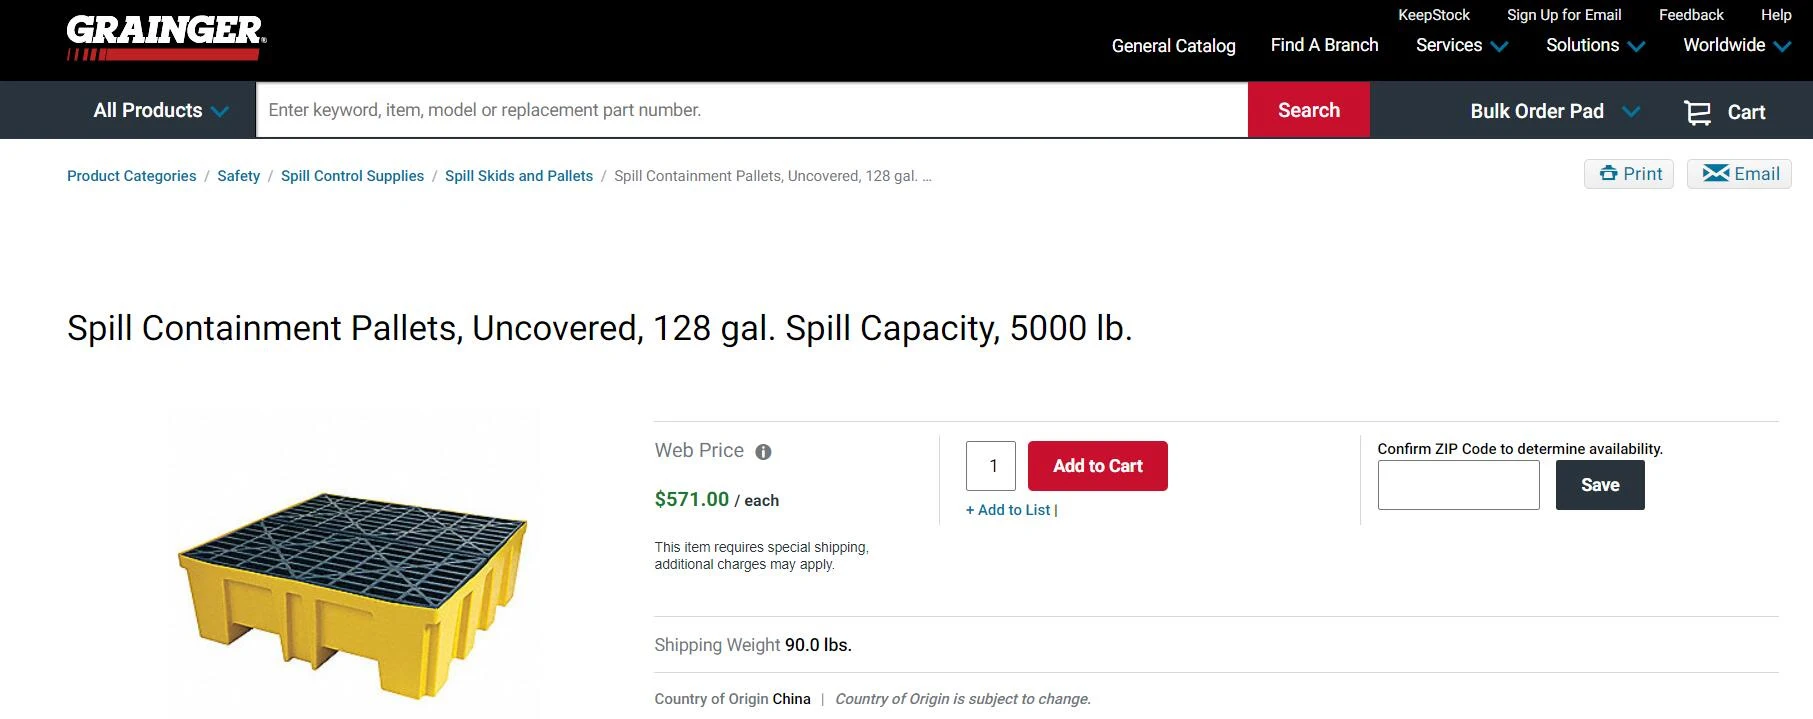
Task: Focus the keyword search field
Action: pyautogui.click(x=751, y=110)
